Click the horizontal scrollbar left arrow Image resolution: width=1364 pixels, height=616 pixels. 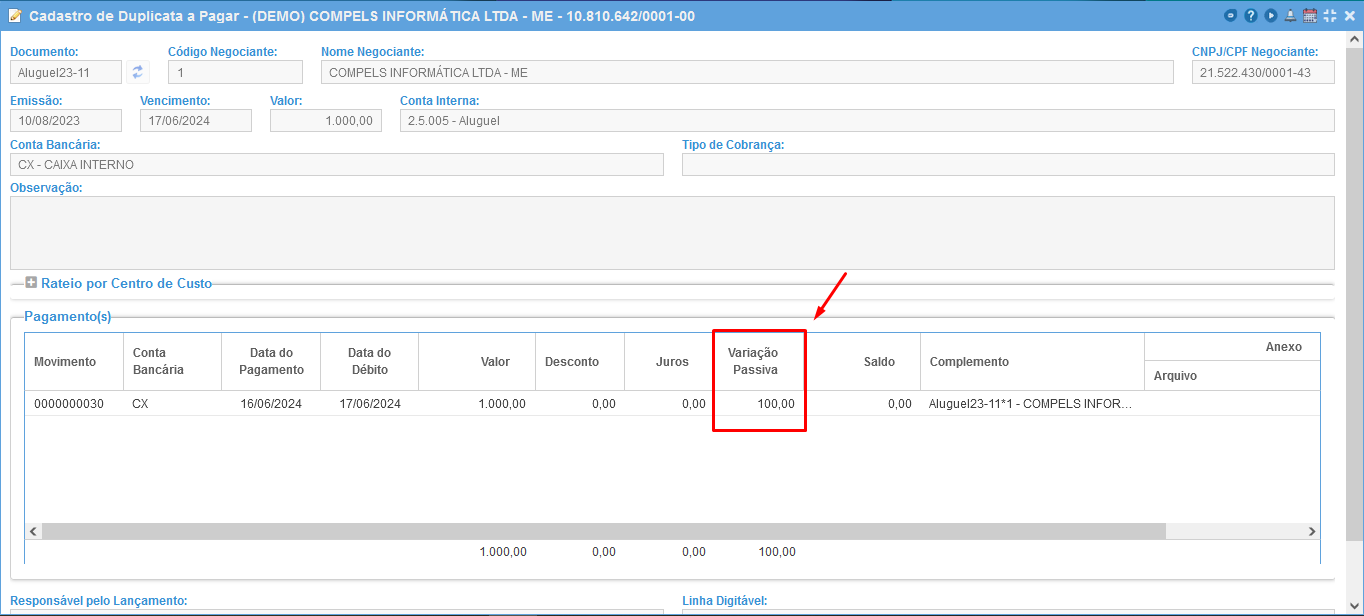(33, 531)
